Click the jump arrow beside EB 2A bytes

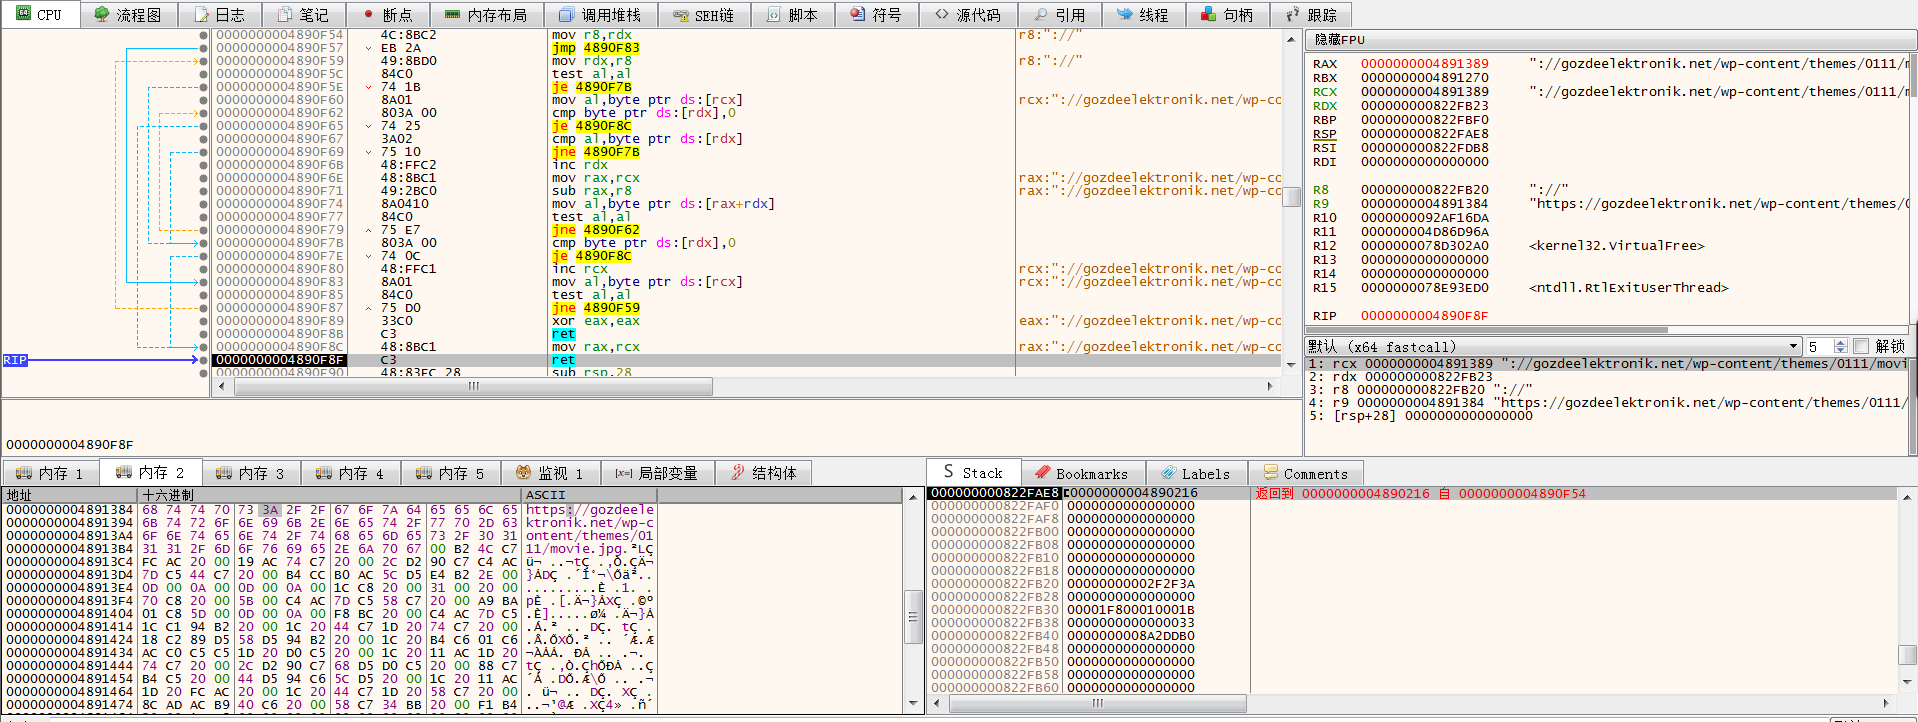(369, 48)
